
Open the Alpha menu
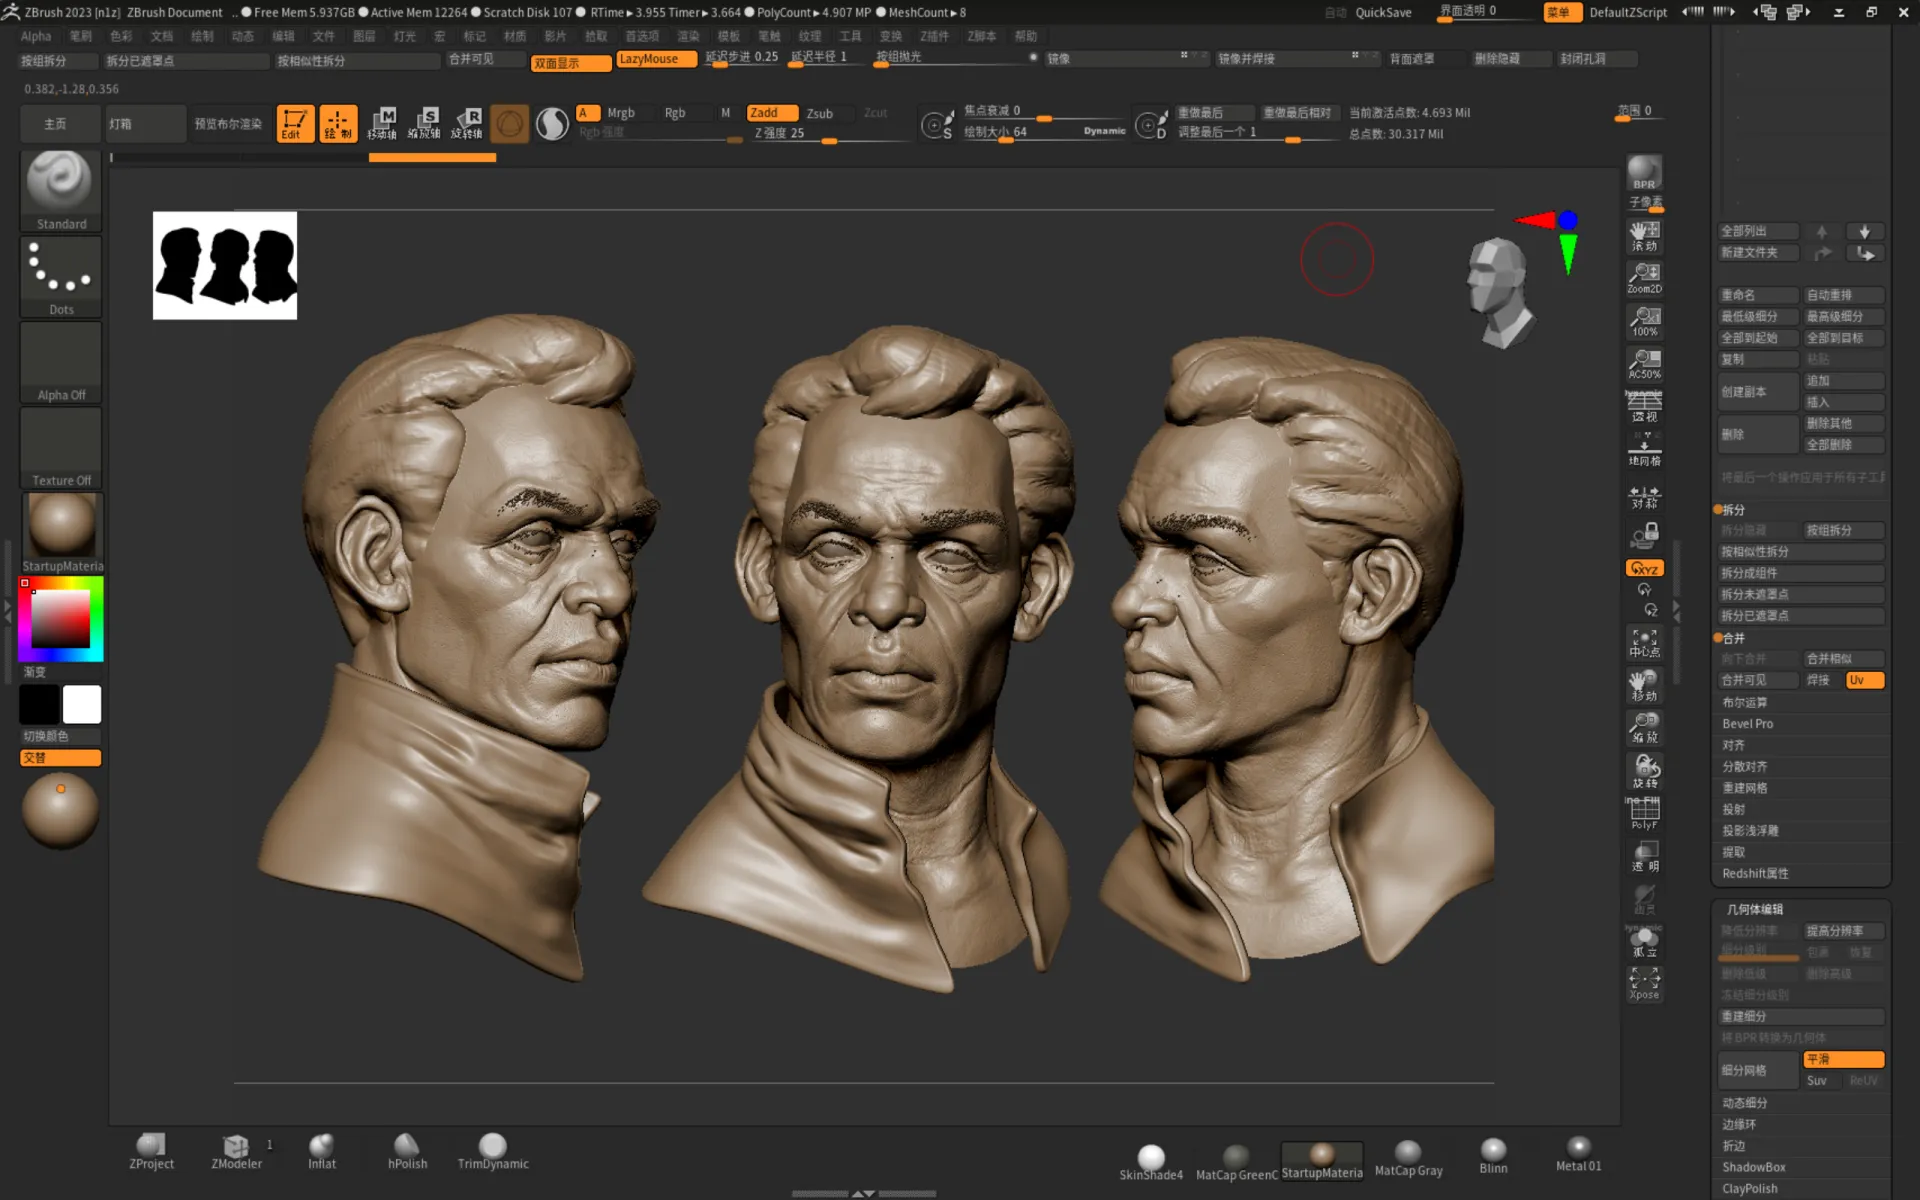pyautogui.click(x=36, y=36)
